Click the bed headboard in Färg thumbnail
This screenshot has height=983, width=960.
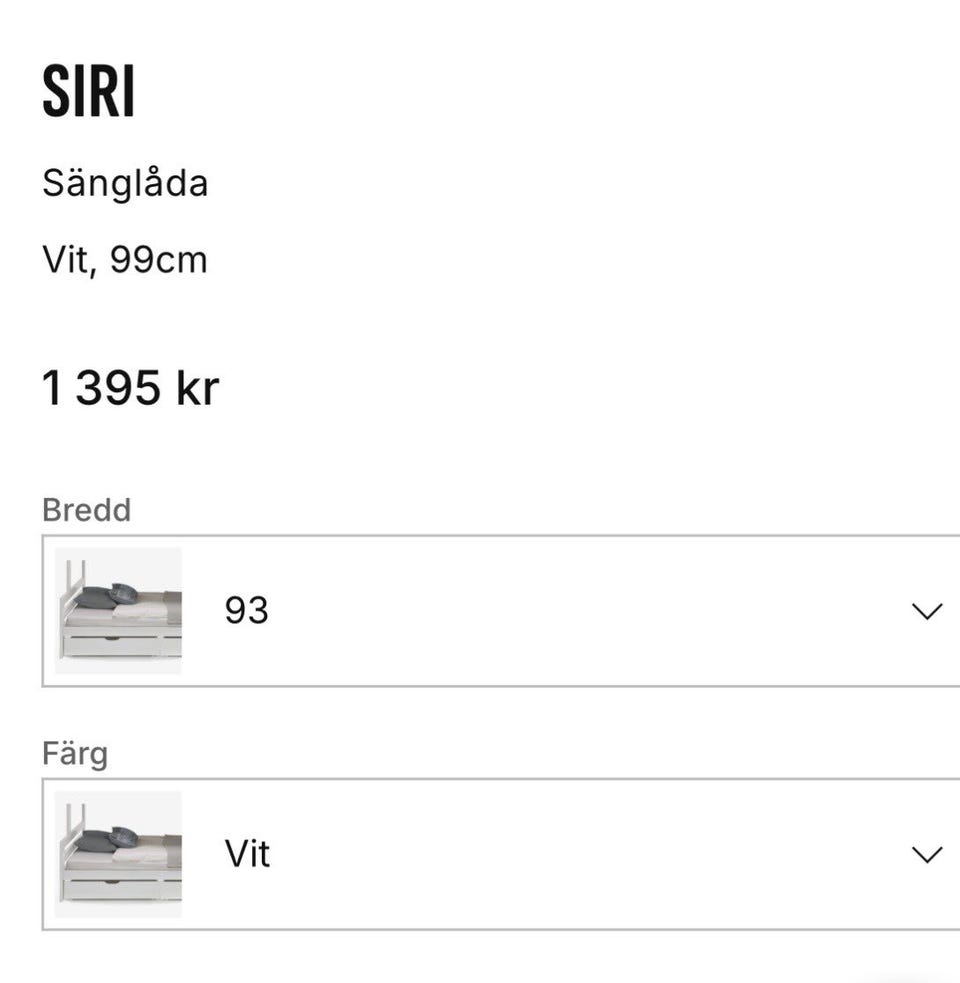pos(71,839)
